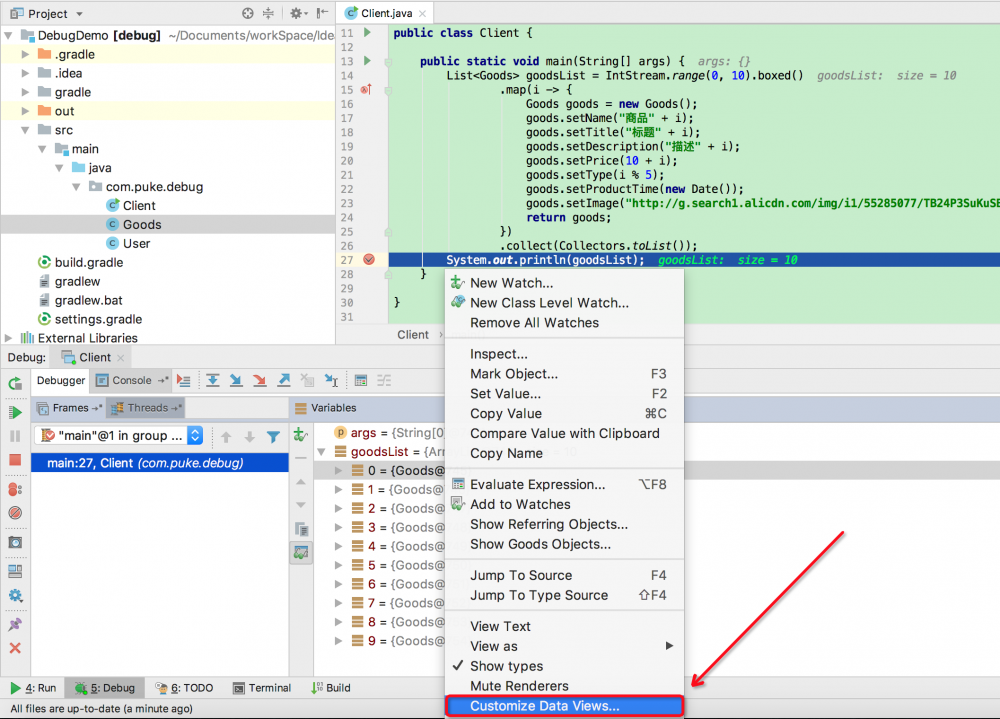Open the Terminal tool window
Screen dimensions: 1000x719
point(262,688)
